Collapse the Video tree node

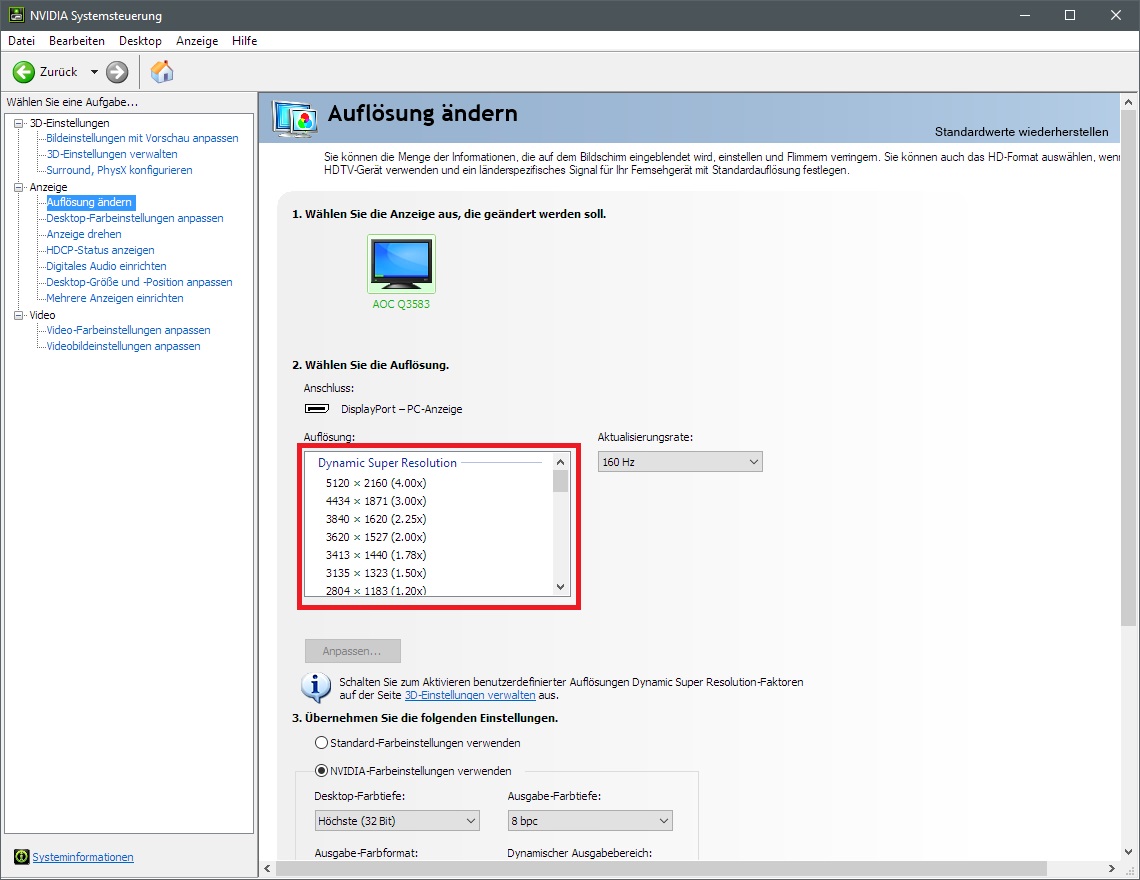(x=19, y=315)
